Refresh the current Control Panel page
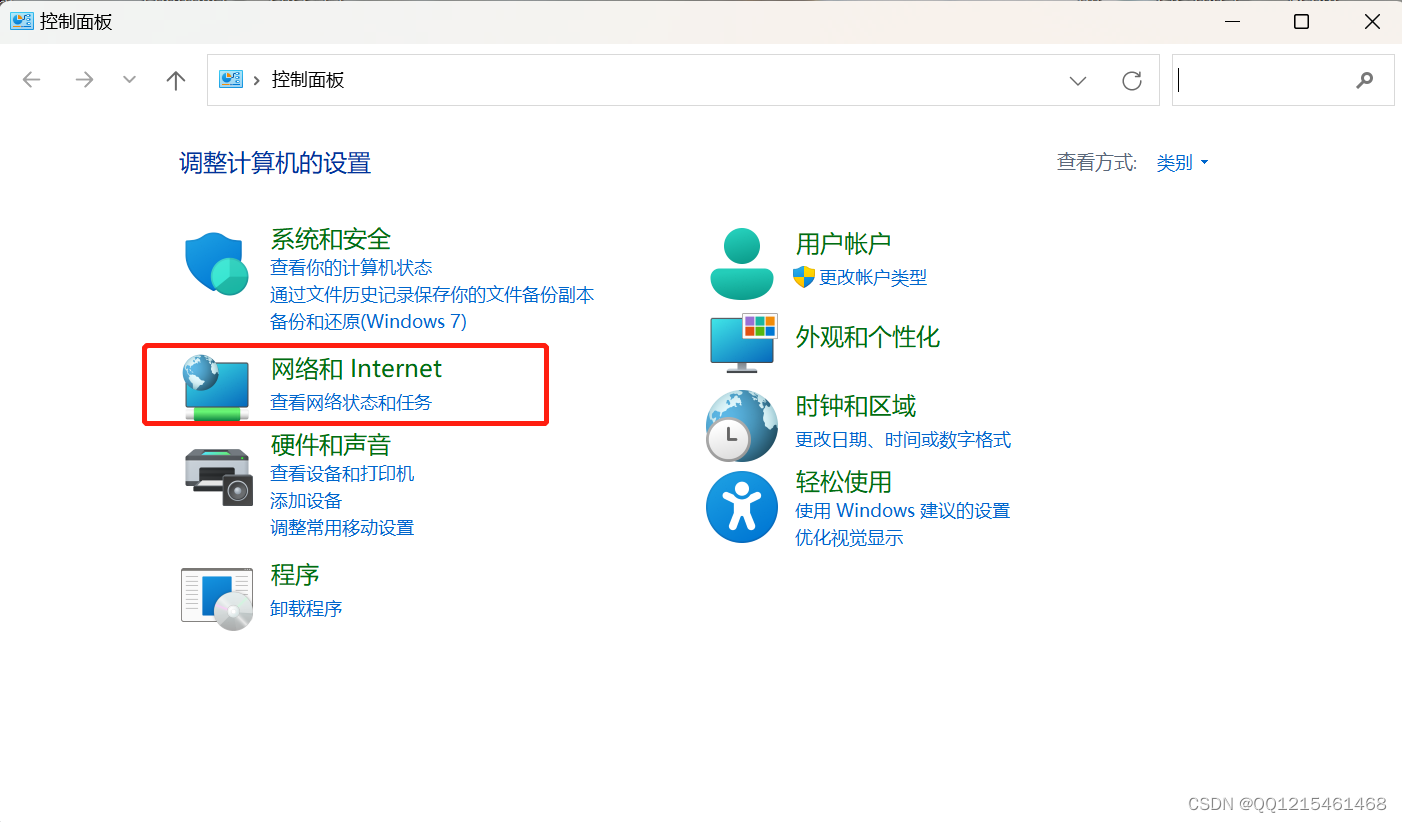The image size is (1402, 822). [x=1131, y=80]
